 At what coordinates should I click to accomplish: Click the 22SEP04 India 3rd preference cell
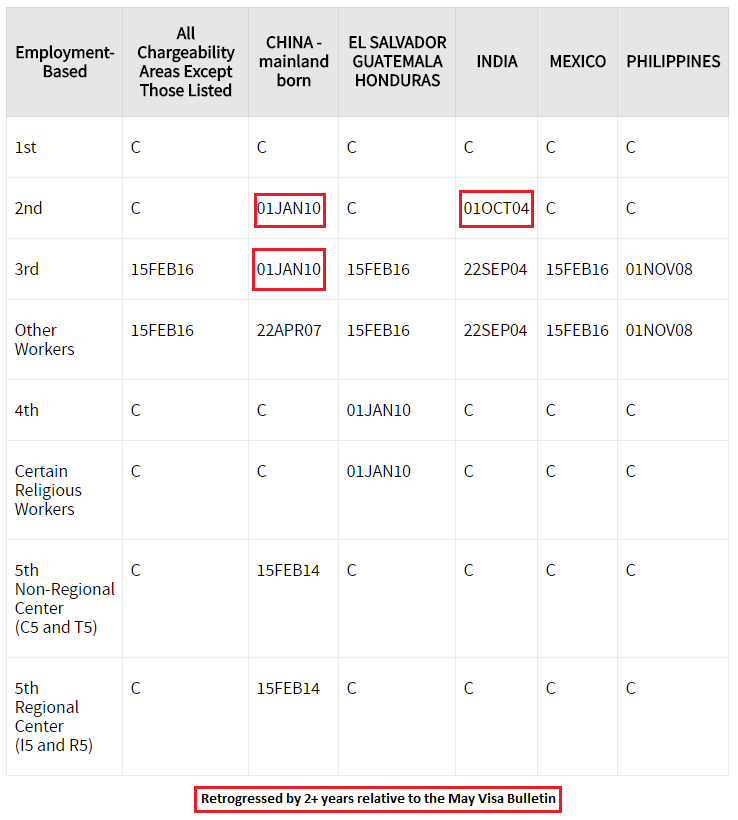[495, 269]
